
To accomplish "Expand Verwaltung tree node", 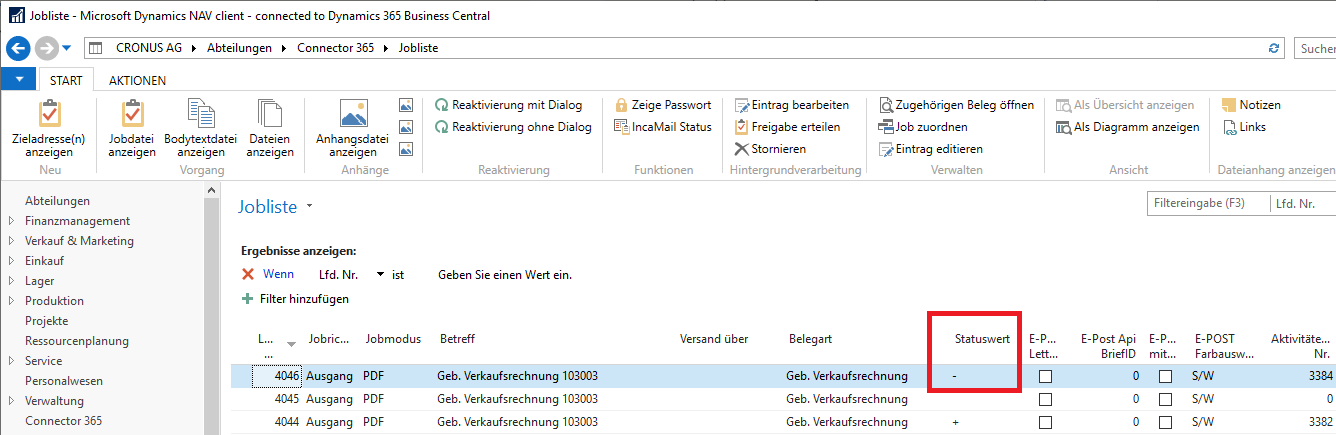I will (12, 401).
